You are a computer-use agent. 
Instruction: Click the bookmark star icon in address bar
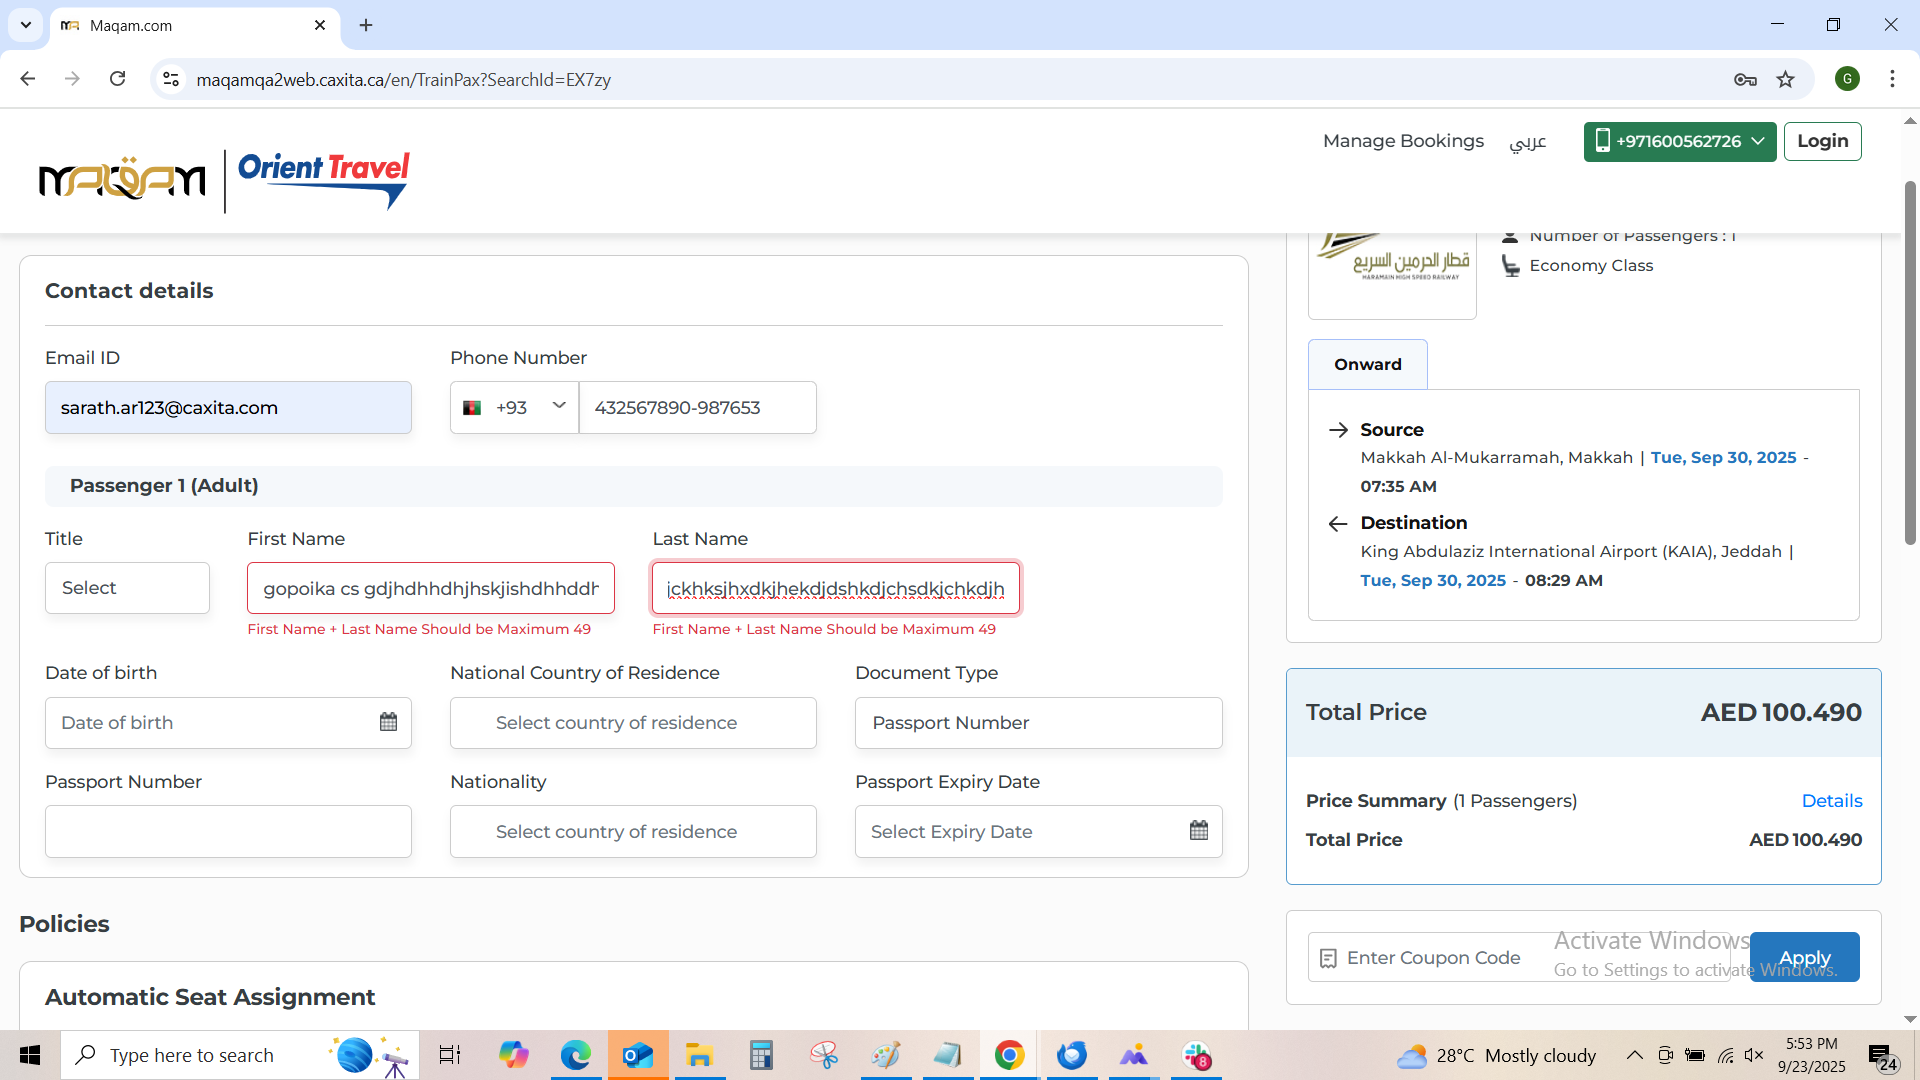coord(1786,79)
